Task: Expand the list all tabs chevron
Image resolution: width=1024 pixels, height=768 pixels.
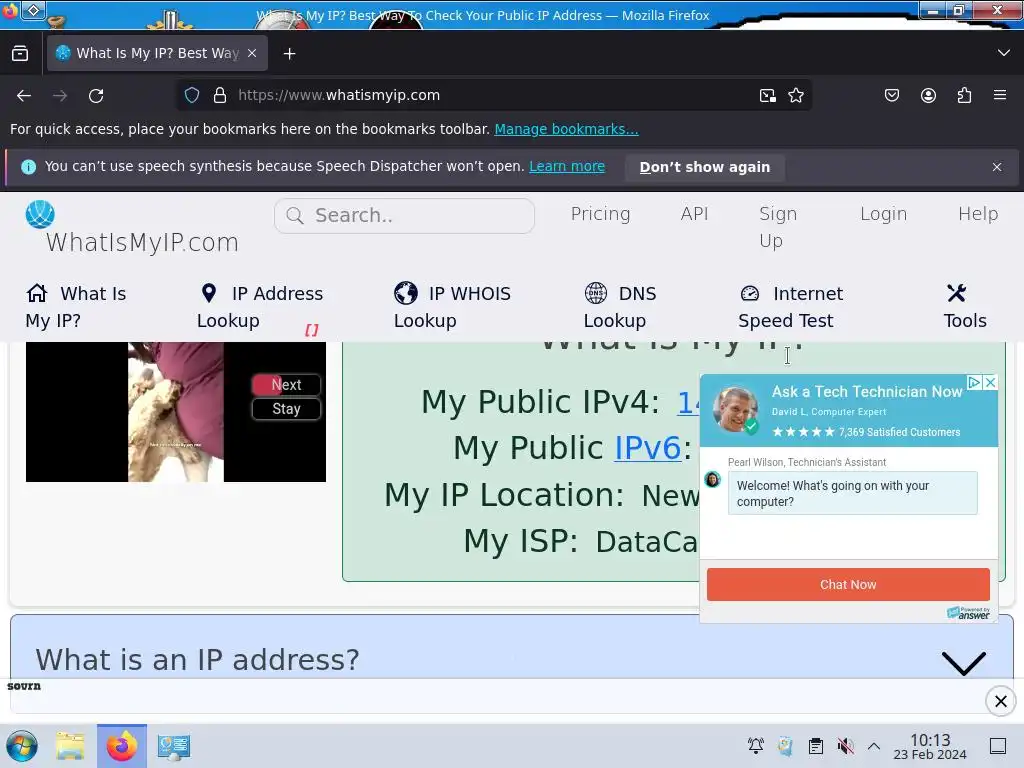Action: point(1004,53)
